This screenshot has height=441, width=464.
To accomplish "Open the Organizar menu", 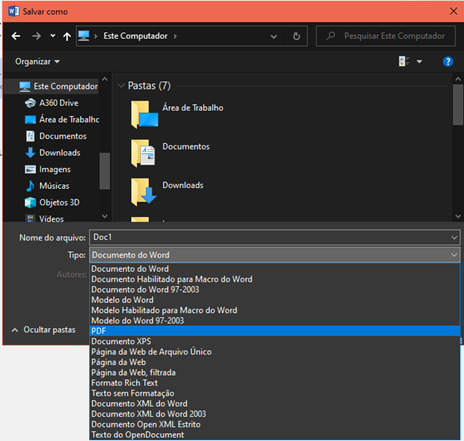I will coord(37,62).
